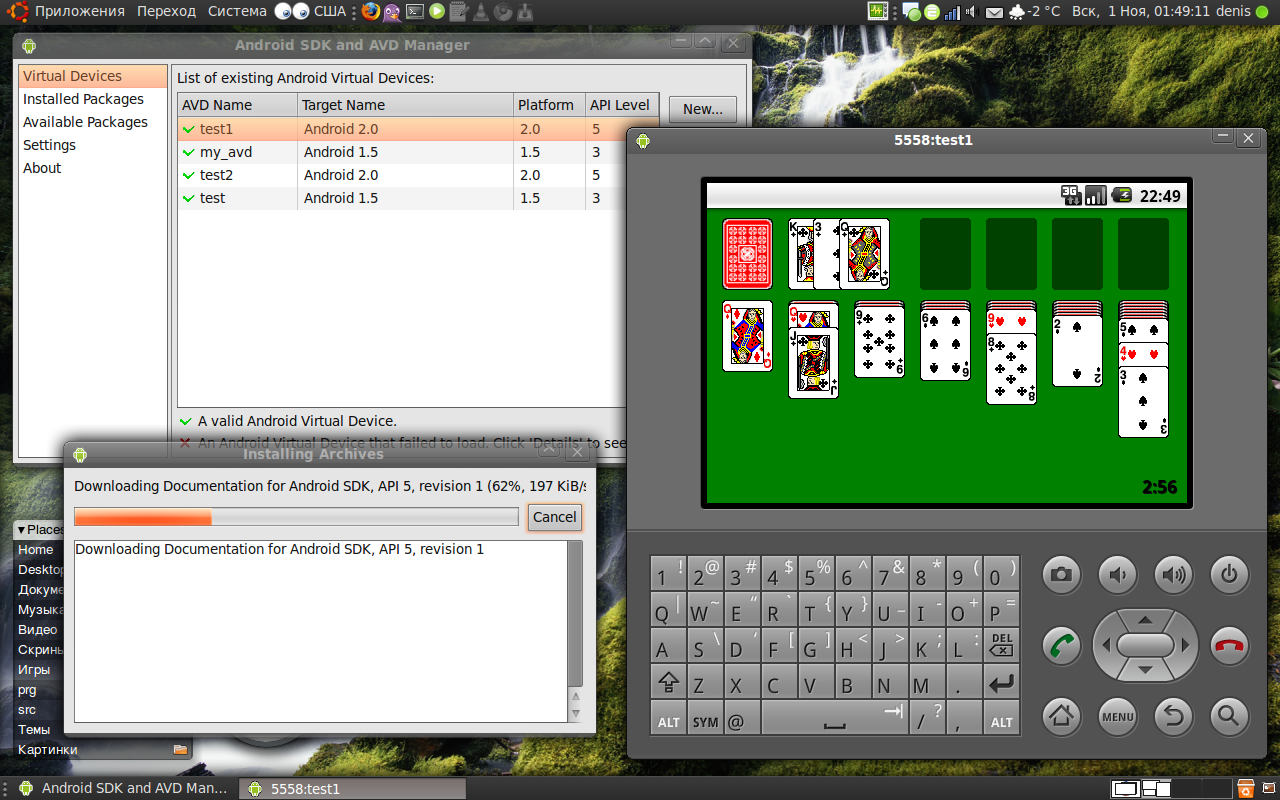Click the red end-call button
Screen dimensions: 1280x800
point(1229,645)
